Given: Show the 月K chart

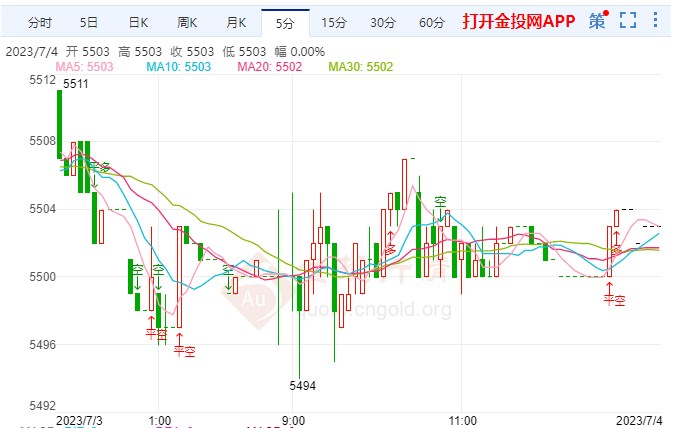Looking at the screenshot, I should 236,22.
